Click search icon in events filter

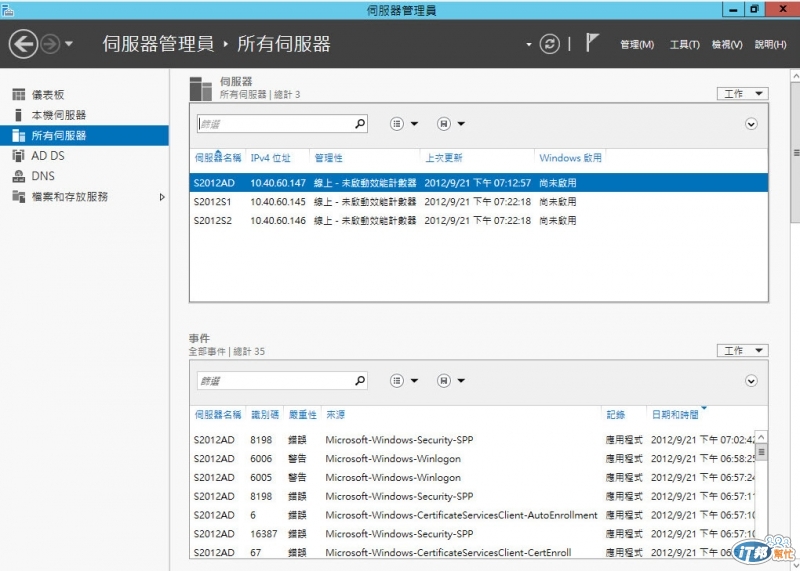pos(360,381)
